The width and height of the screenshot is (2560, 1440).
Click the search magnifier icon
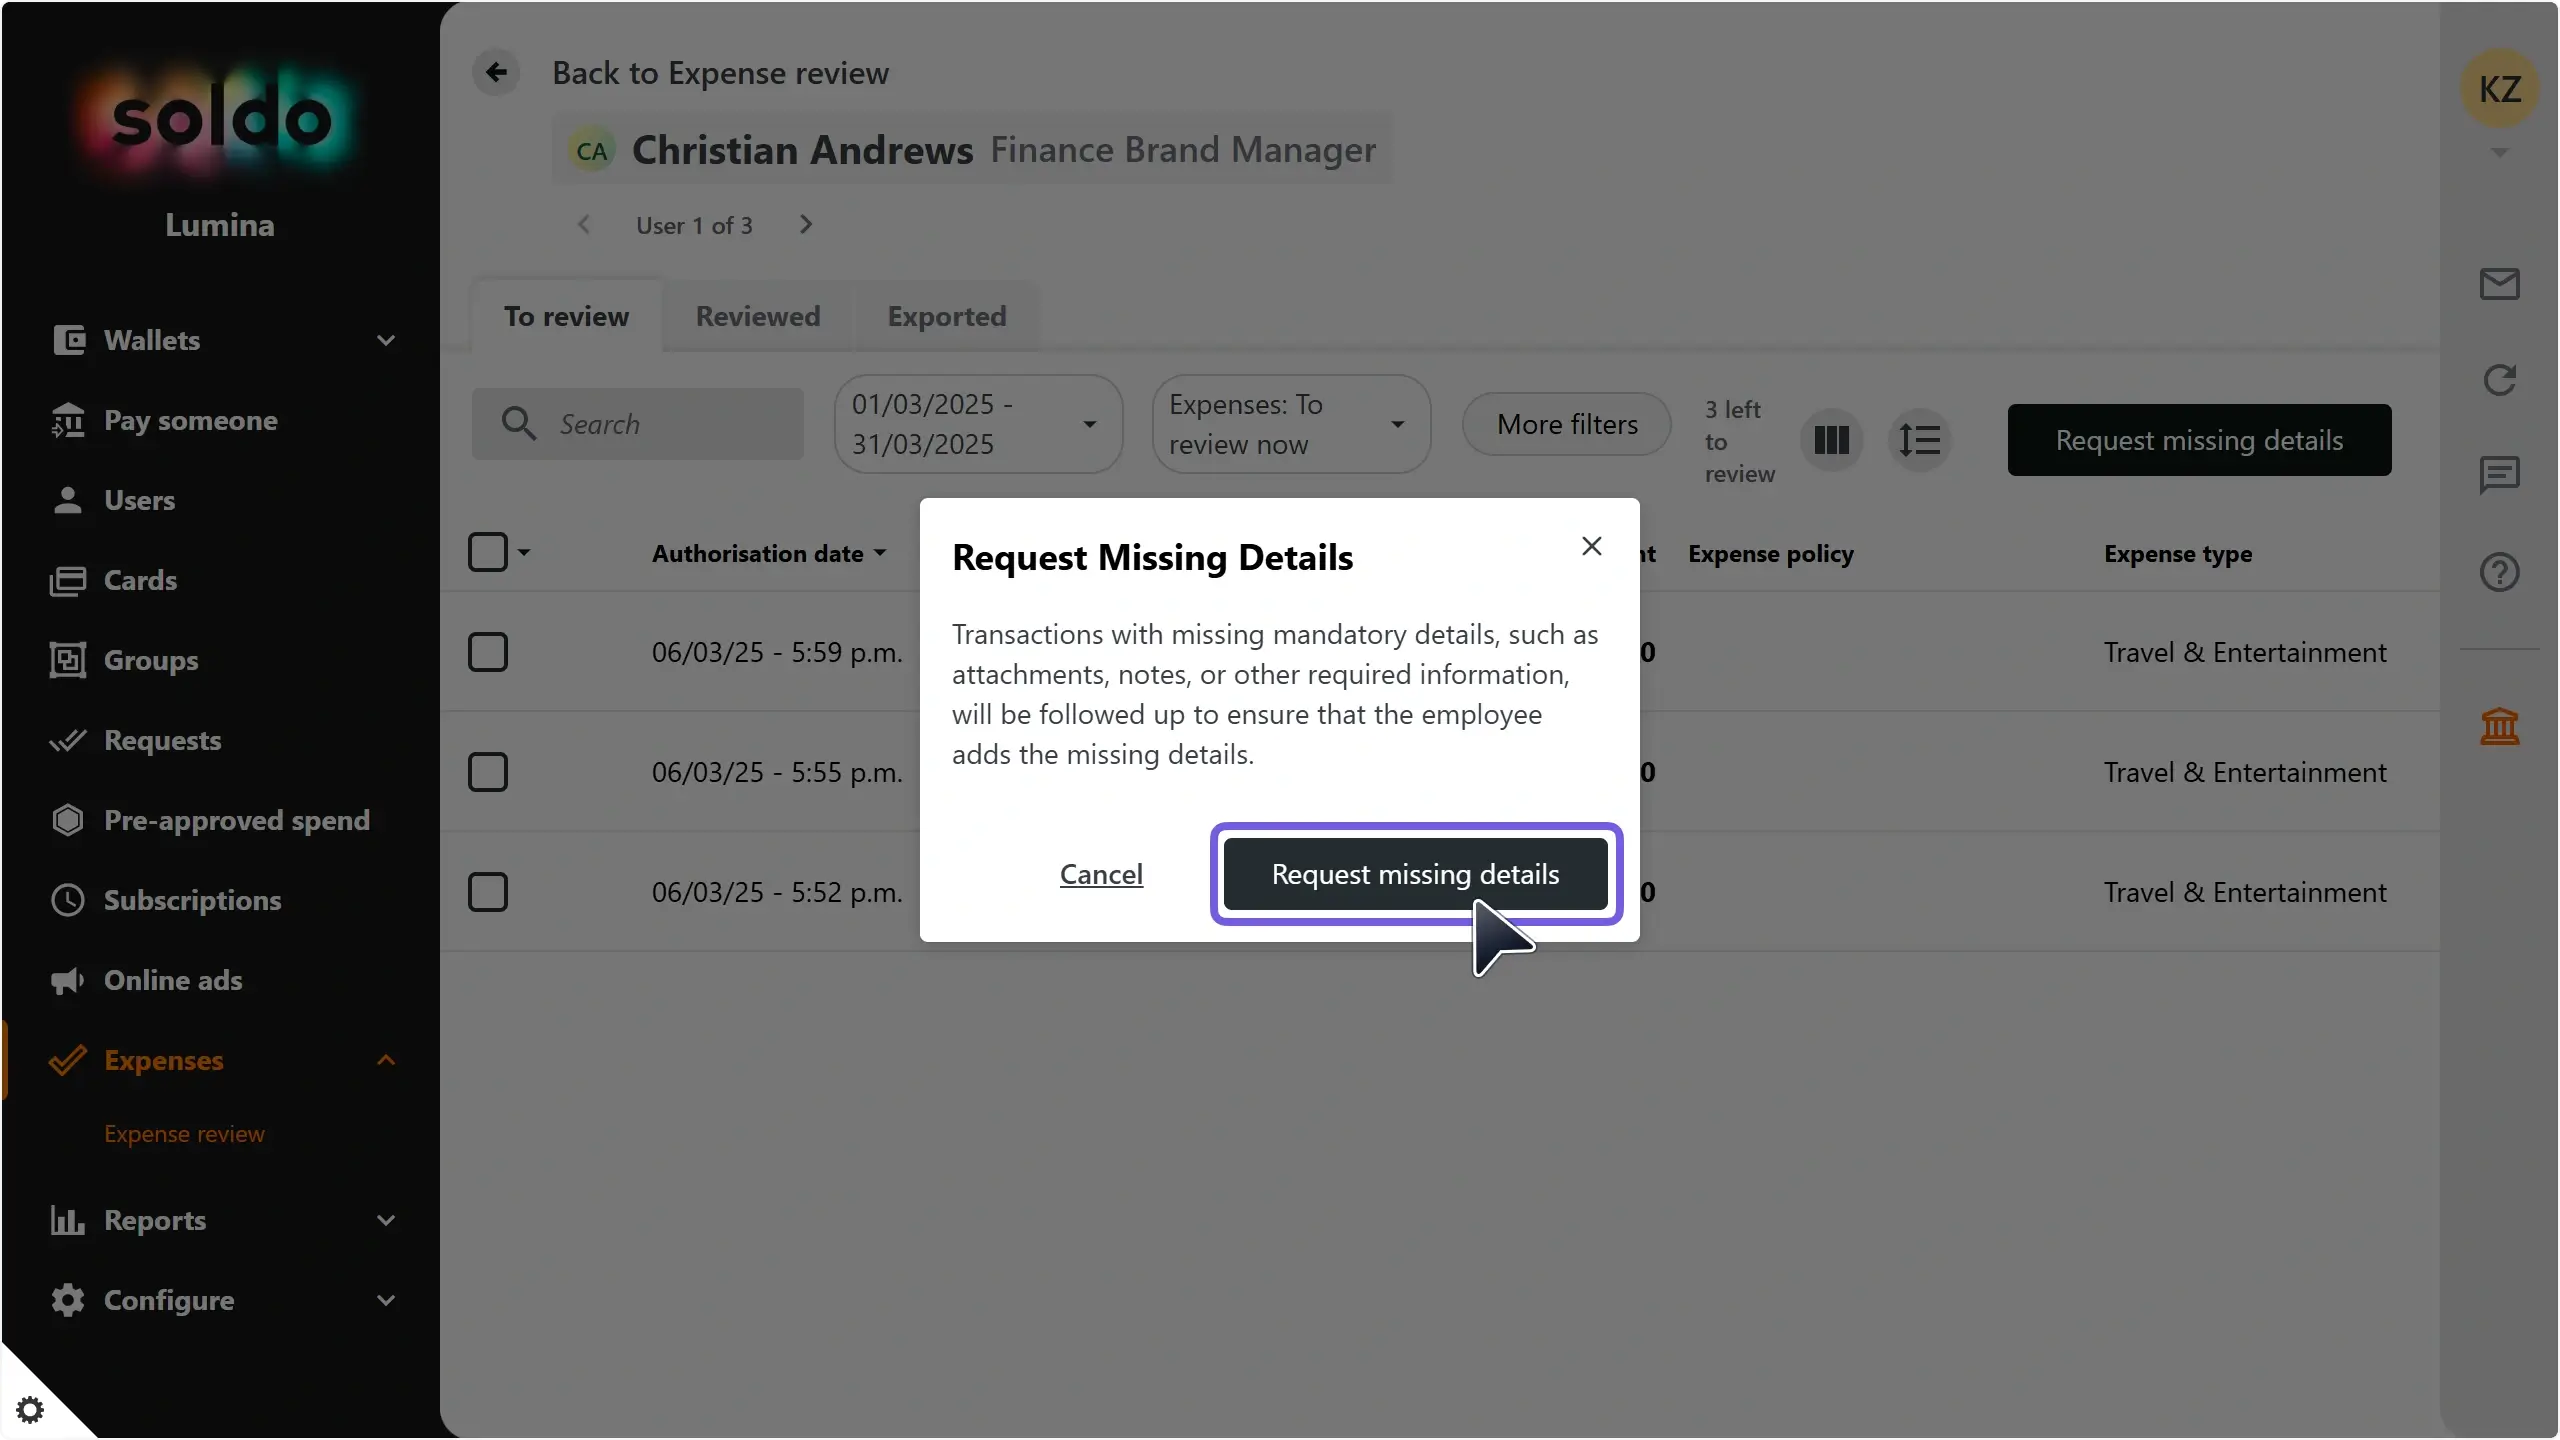[518, 424]
